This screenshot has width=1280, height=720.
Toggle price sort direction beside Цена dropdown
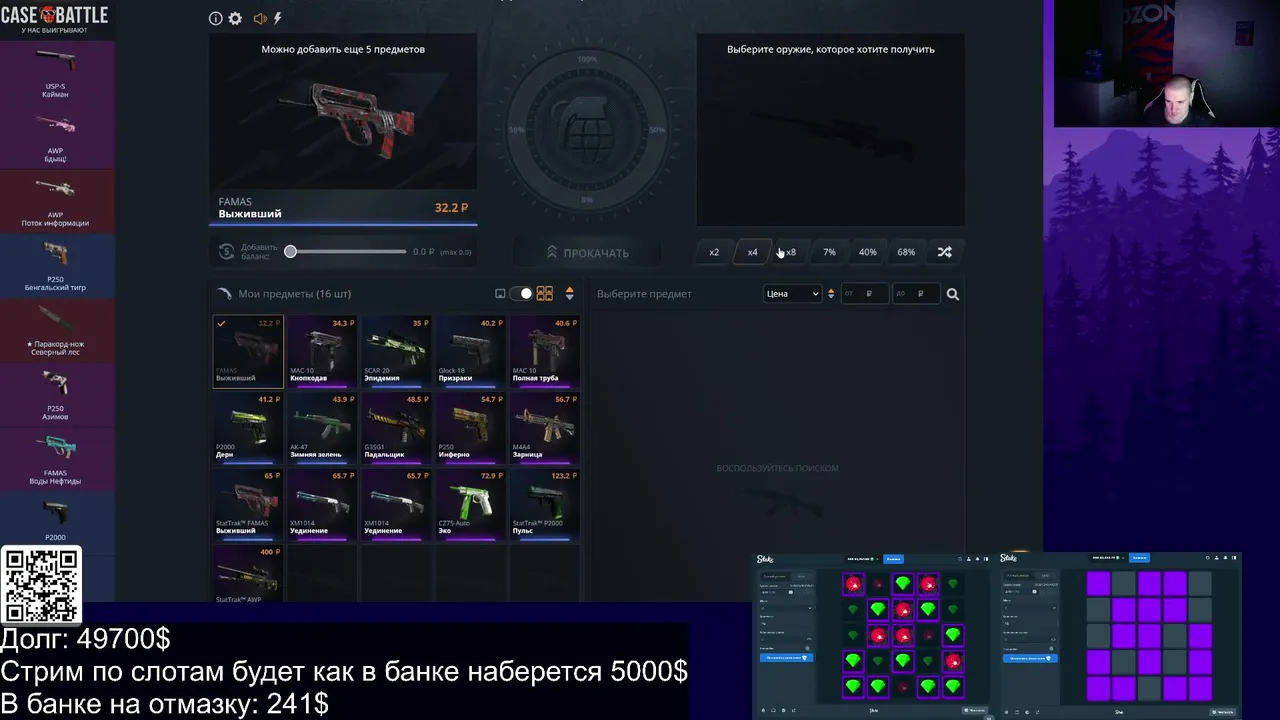pos(830,294)
